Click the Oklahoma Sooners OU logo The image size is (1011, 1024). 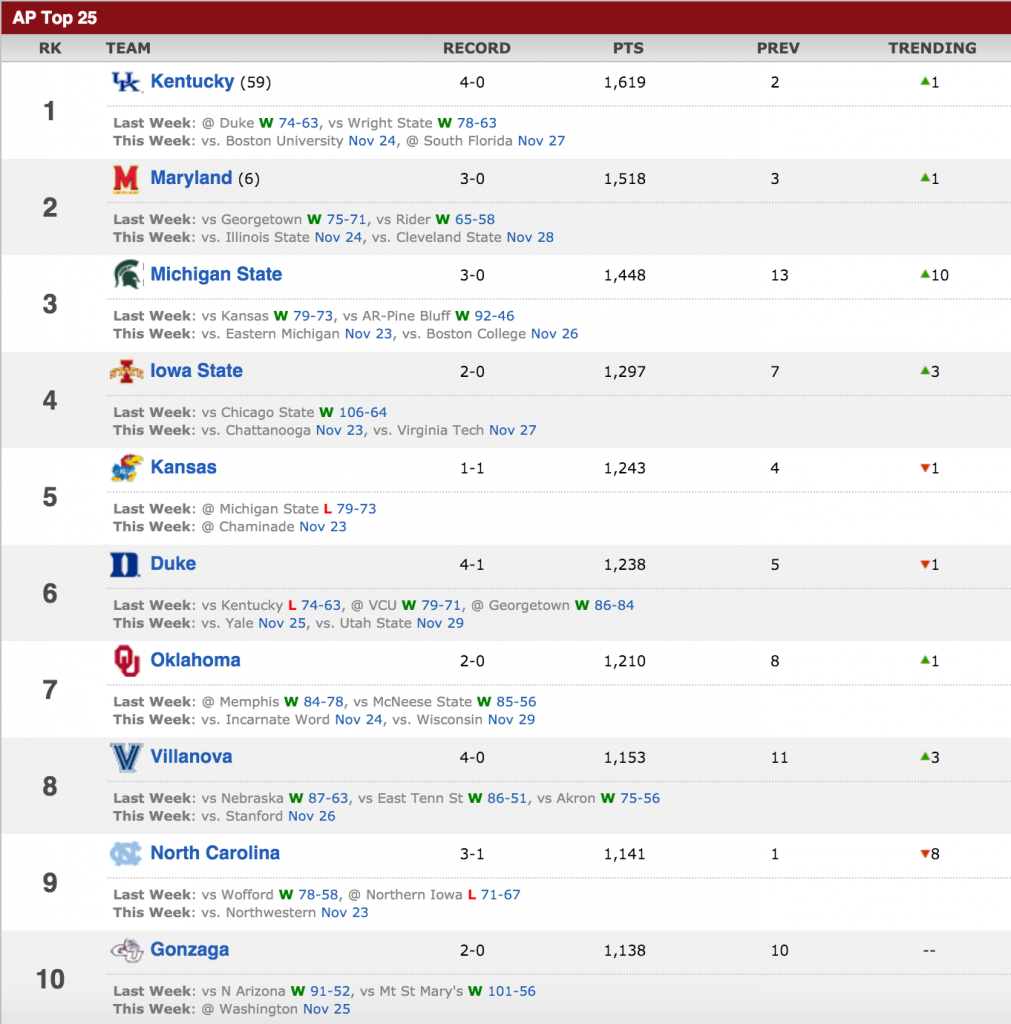coord(127,661)
